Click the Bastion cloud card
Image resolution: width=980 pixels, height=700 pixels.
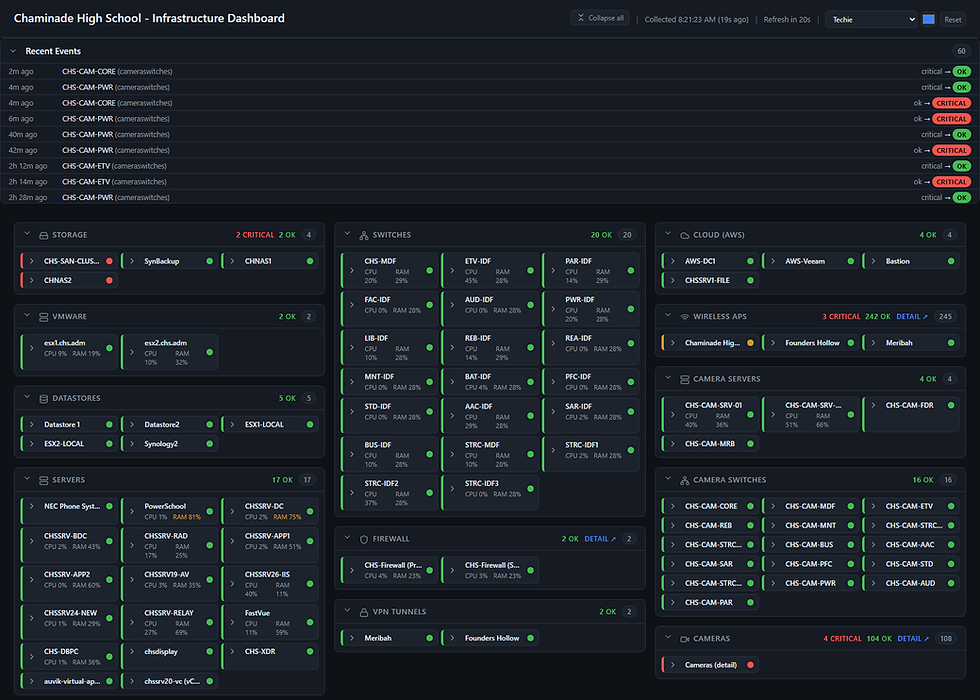[x=911, y=261]
